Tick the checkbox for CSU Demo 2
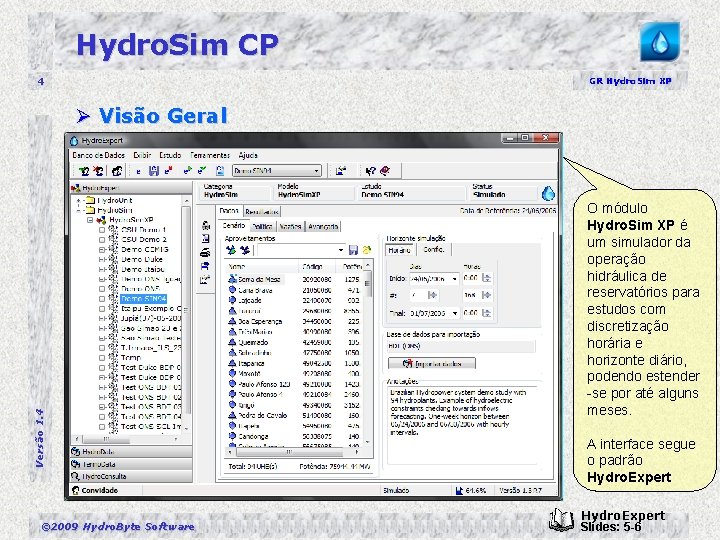Screen dimensions: 720x540 click(102, 240)
